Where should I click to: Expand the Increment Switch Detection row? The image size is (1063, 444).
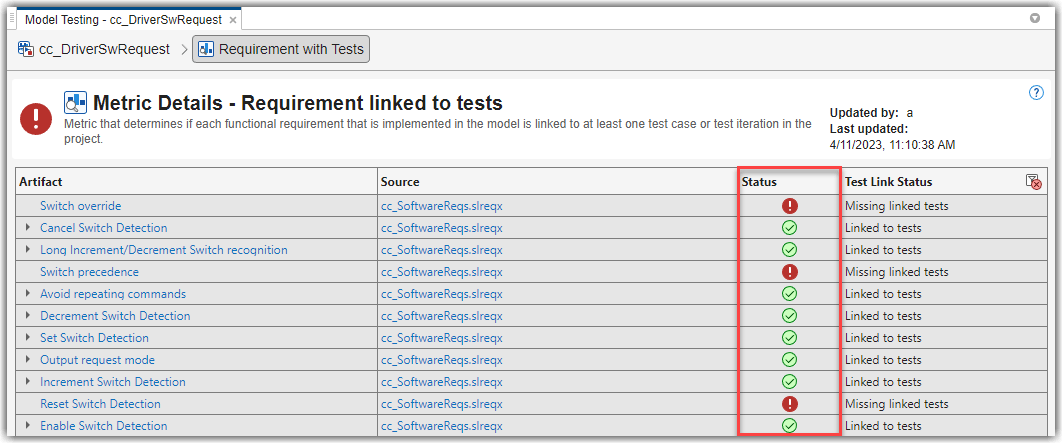28,382
